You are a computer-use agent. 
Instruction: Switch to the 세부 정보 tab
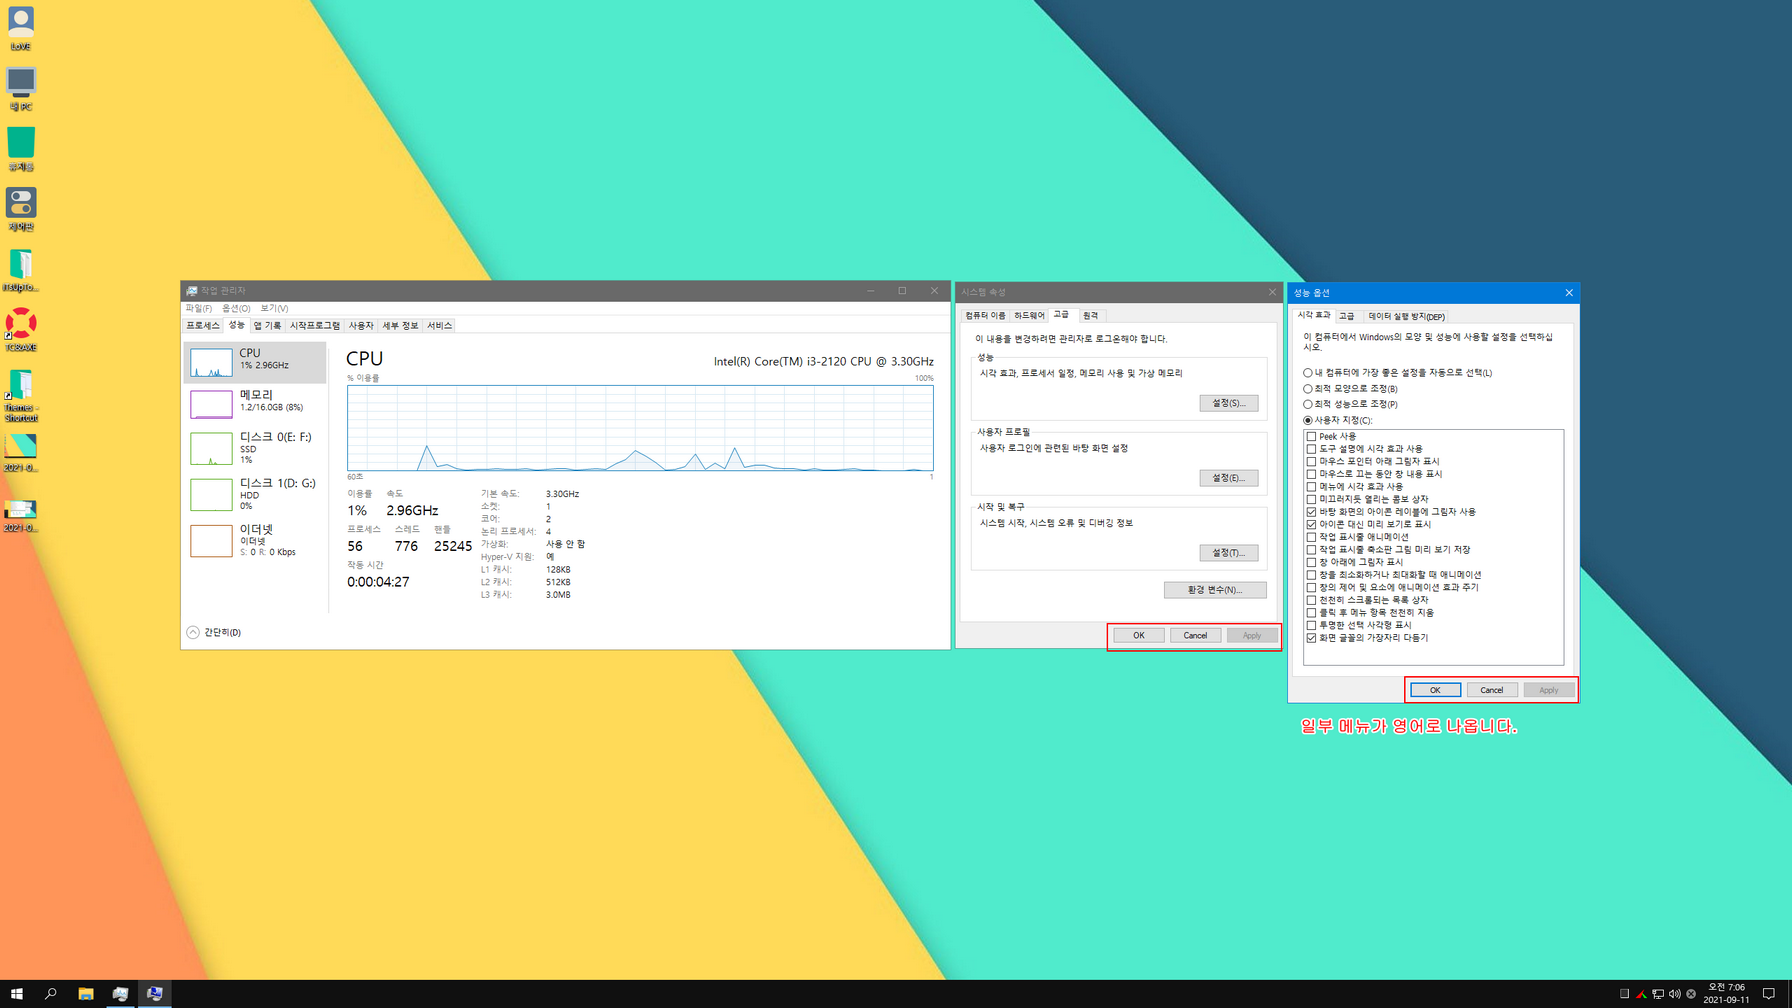click(400, 326)
